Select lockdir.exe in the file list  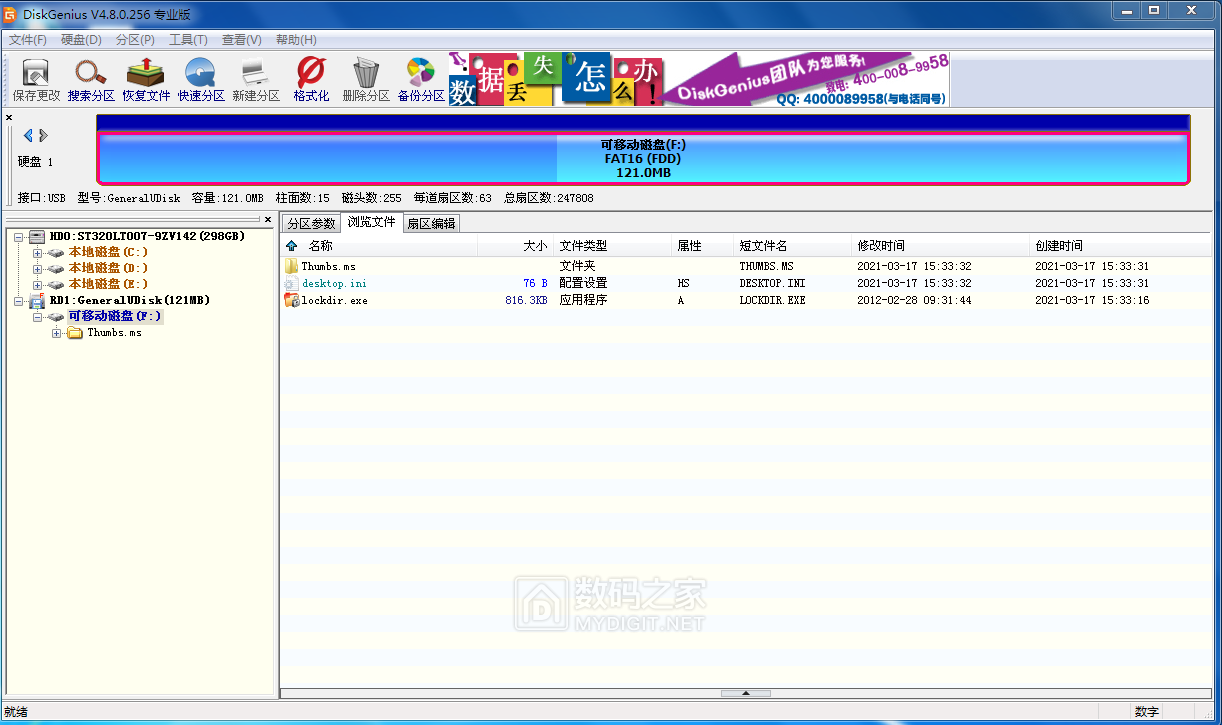(x=334, y=300)
